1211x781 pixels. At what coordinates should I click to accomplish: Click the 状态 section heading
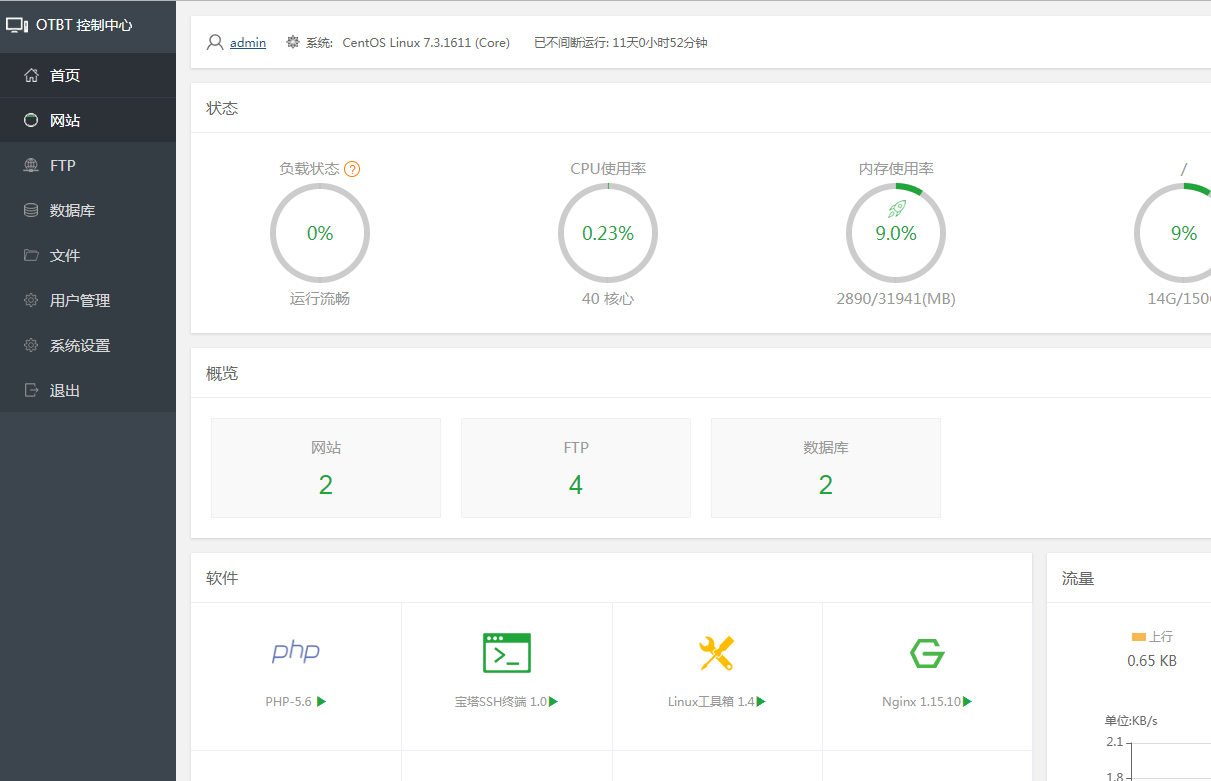(x=222, y=108)
